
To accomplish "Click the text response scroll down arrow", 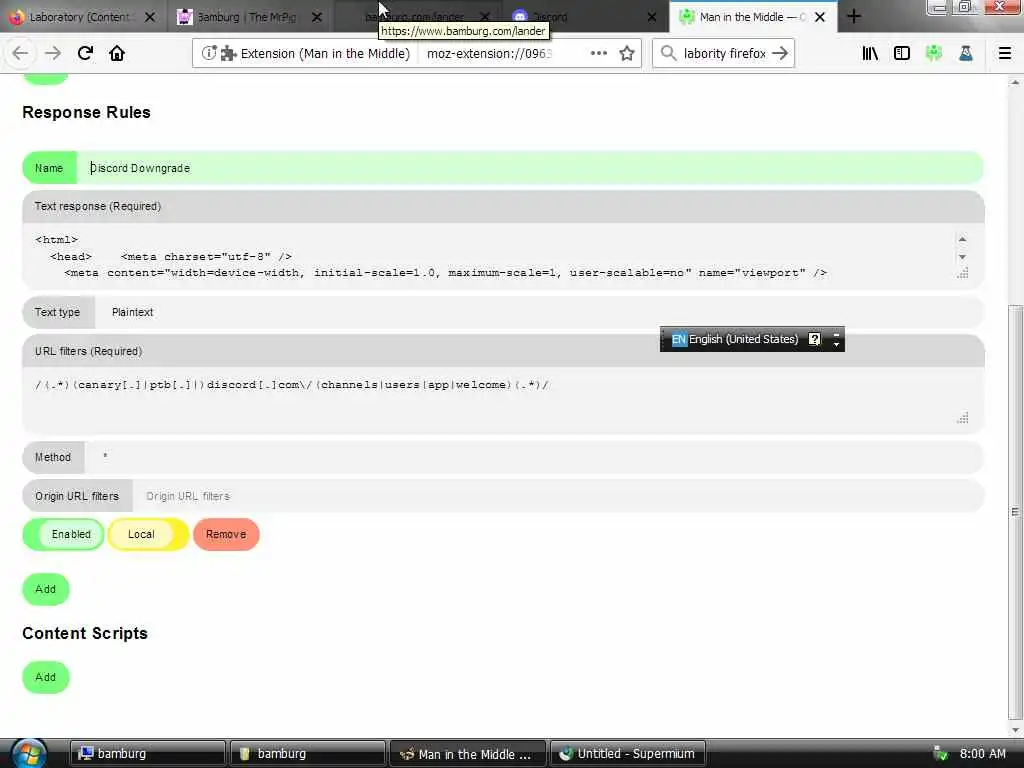I will click(x=962, y=257).
